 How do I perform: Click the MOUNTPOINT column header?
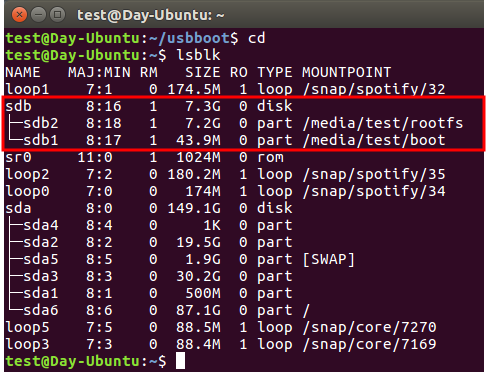346,72
